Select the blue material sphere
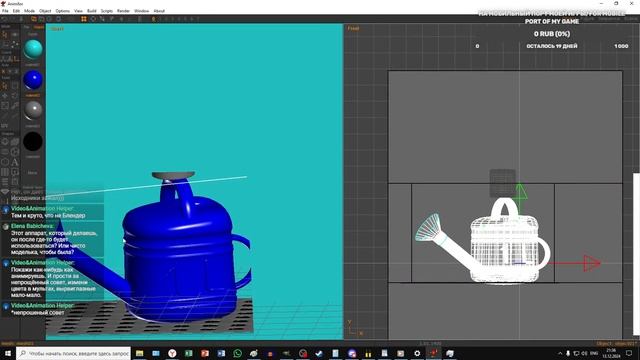 click(x=33, y=80)
